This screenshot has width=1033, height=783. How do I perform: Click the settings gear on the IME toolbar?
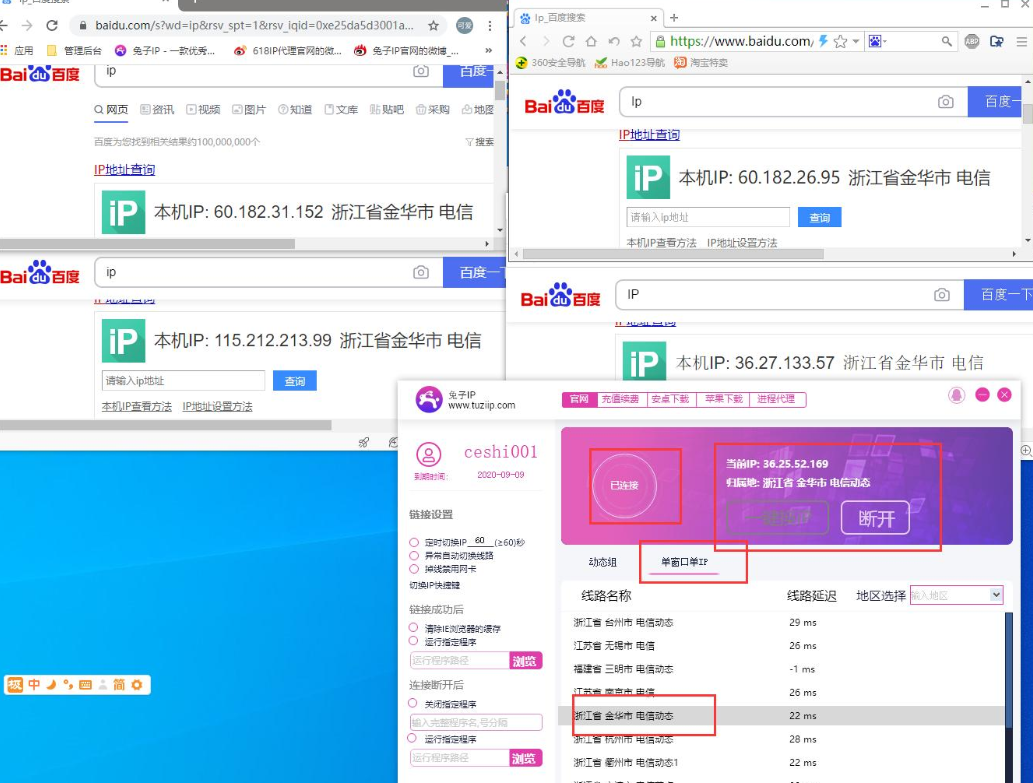click(x=137, y=685)
